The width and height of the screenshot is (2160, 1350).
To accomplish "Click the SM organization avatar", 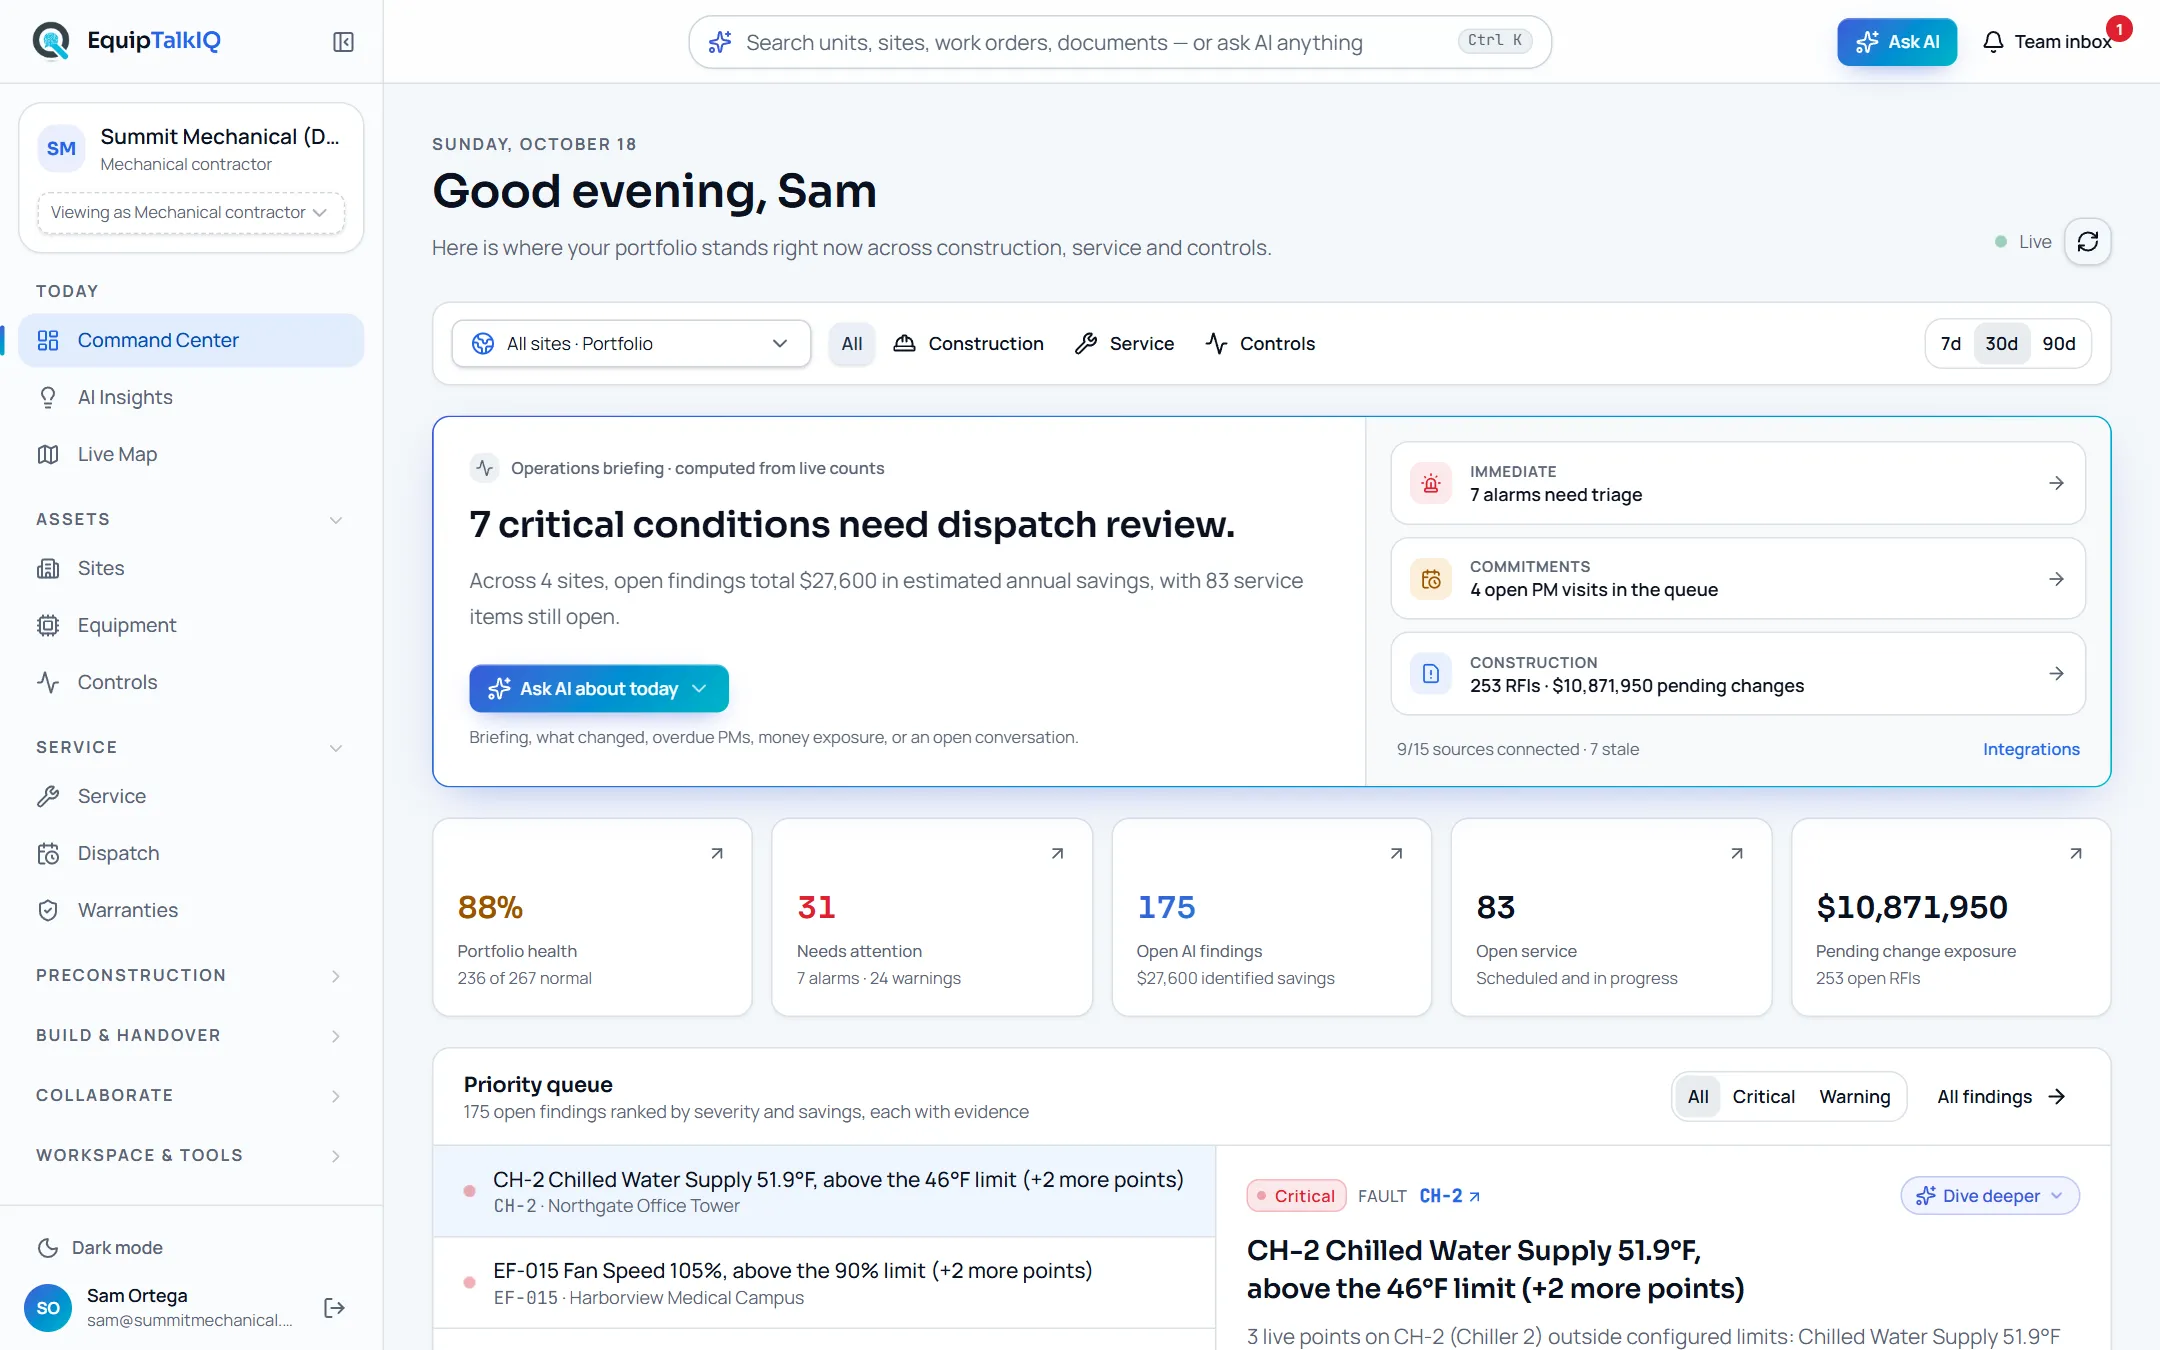I will 61,149.
